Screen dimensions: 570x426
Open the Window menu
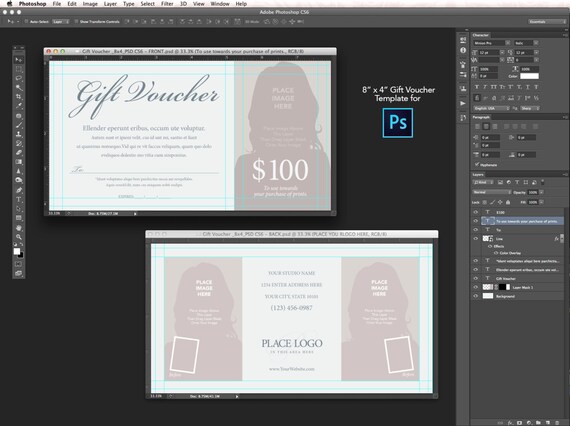click(220, 4)
